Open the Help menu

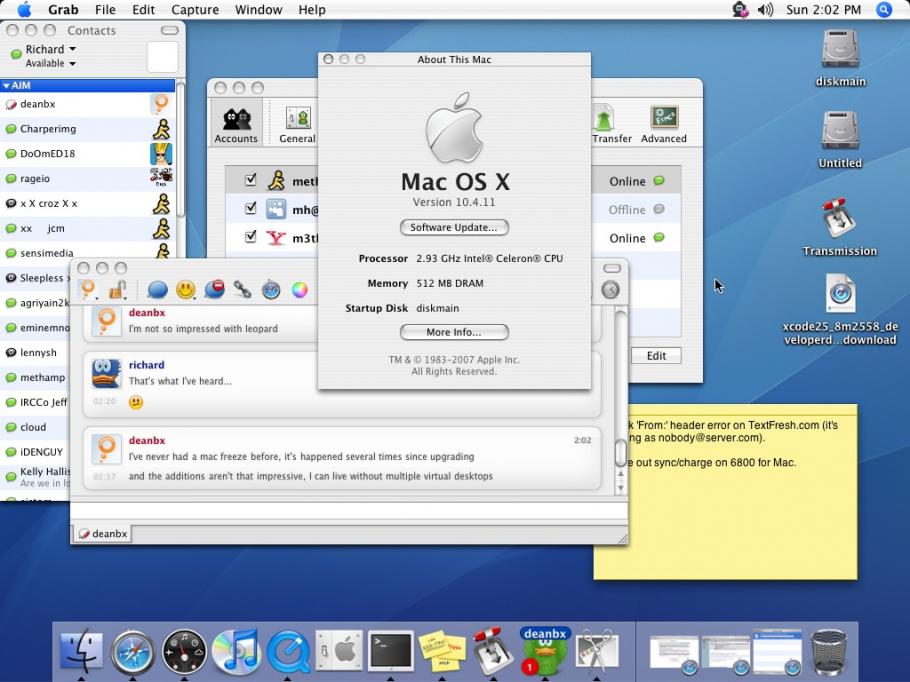(312, 10)
